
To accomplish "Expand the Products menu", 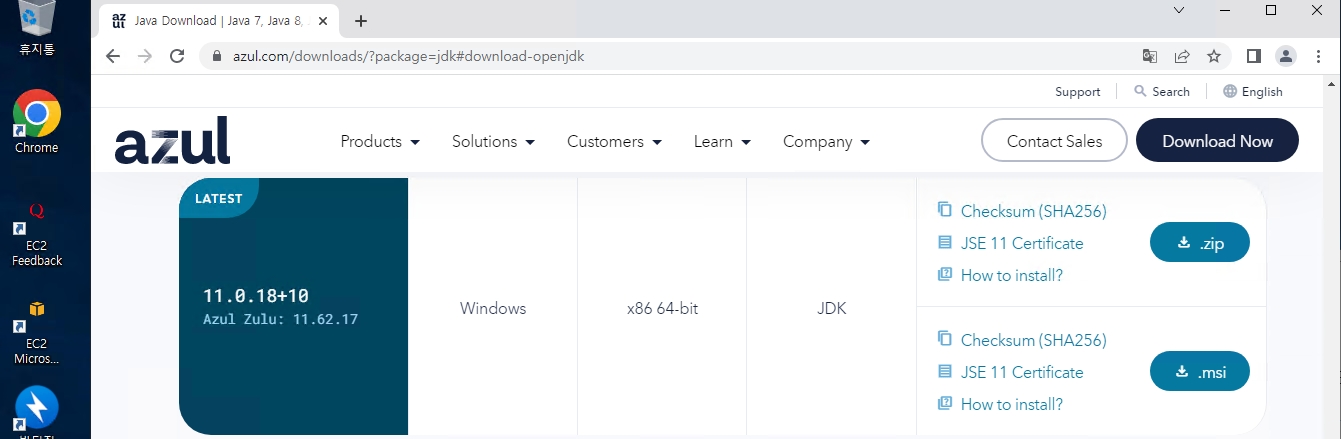I will [x=380, y=142].
